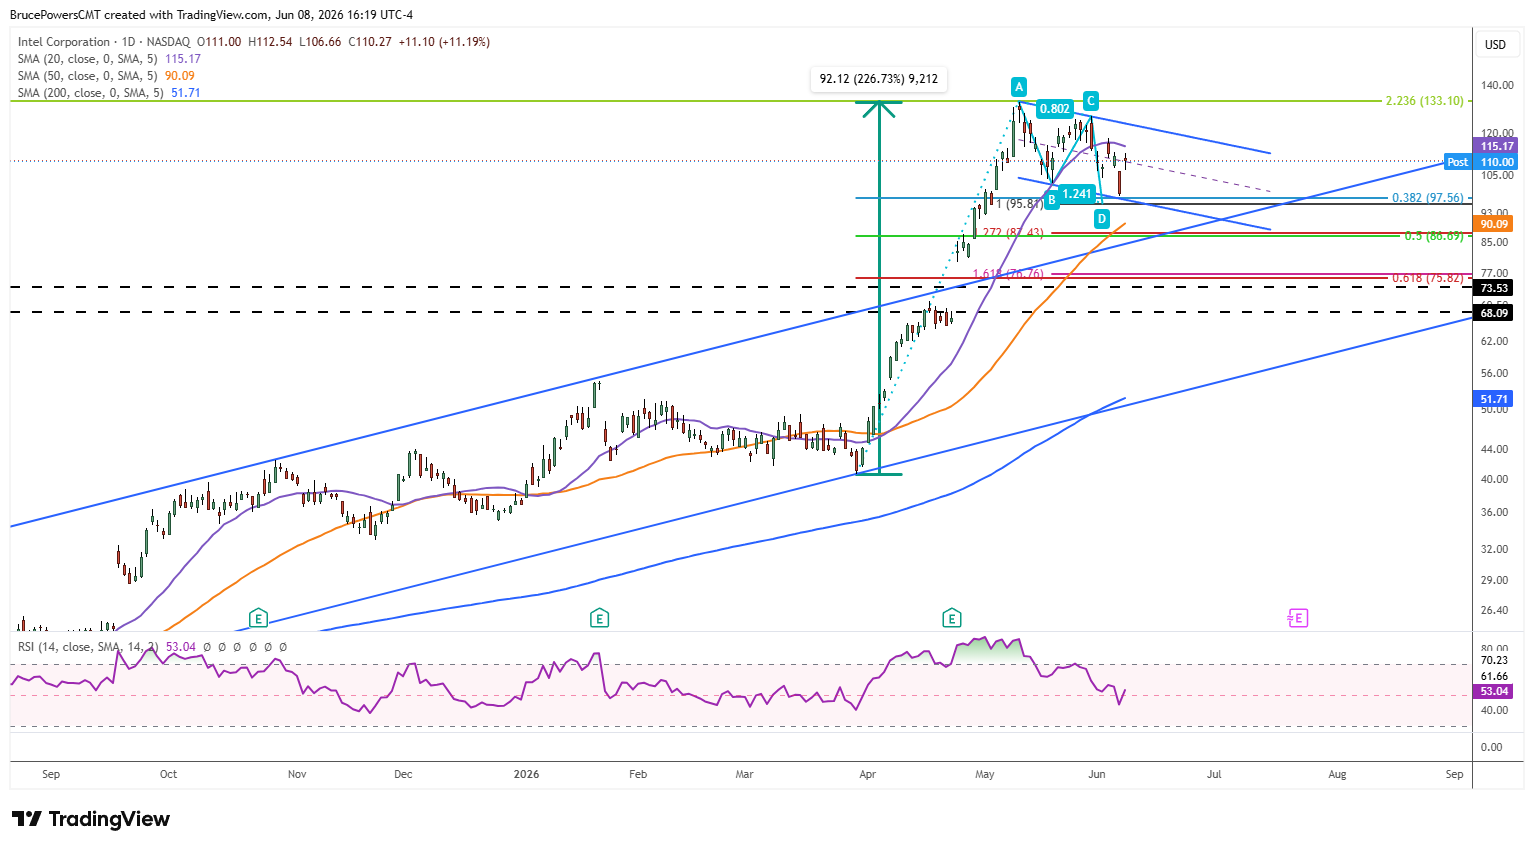1534x849 pixels.
Task: Click the 0.802 ratio label
Action: (1054, 109)
